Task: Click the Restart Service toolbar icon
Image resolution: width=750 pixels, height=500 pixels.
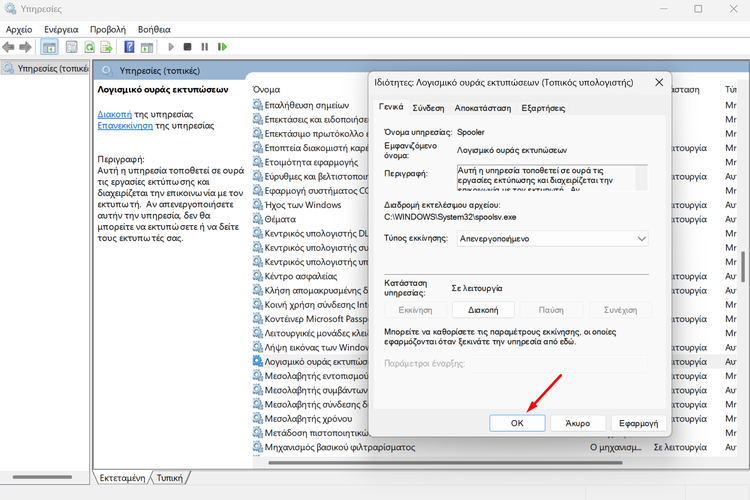Action: pyautogui.click(x=221, y=47)
